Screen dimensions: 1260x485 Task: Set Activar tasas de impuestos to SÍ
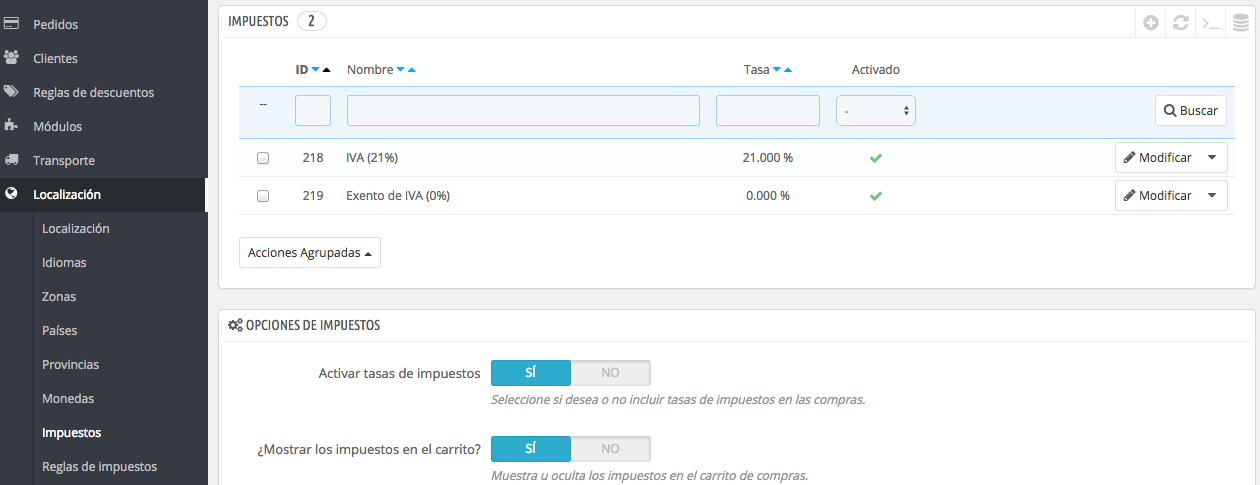click(x=531, y=373)
